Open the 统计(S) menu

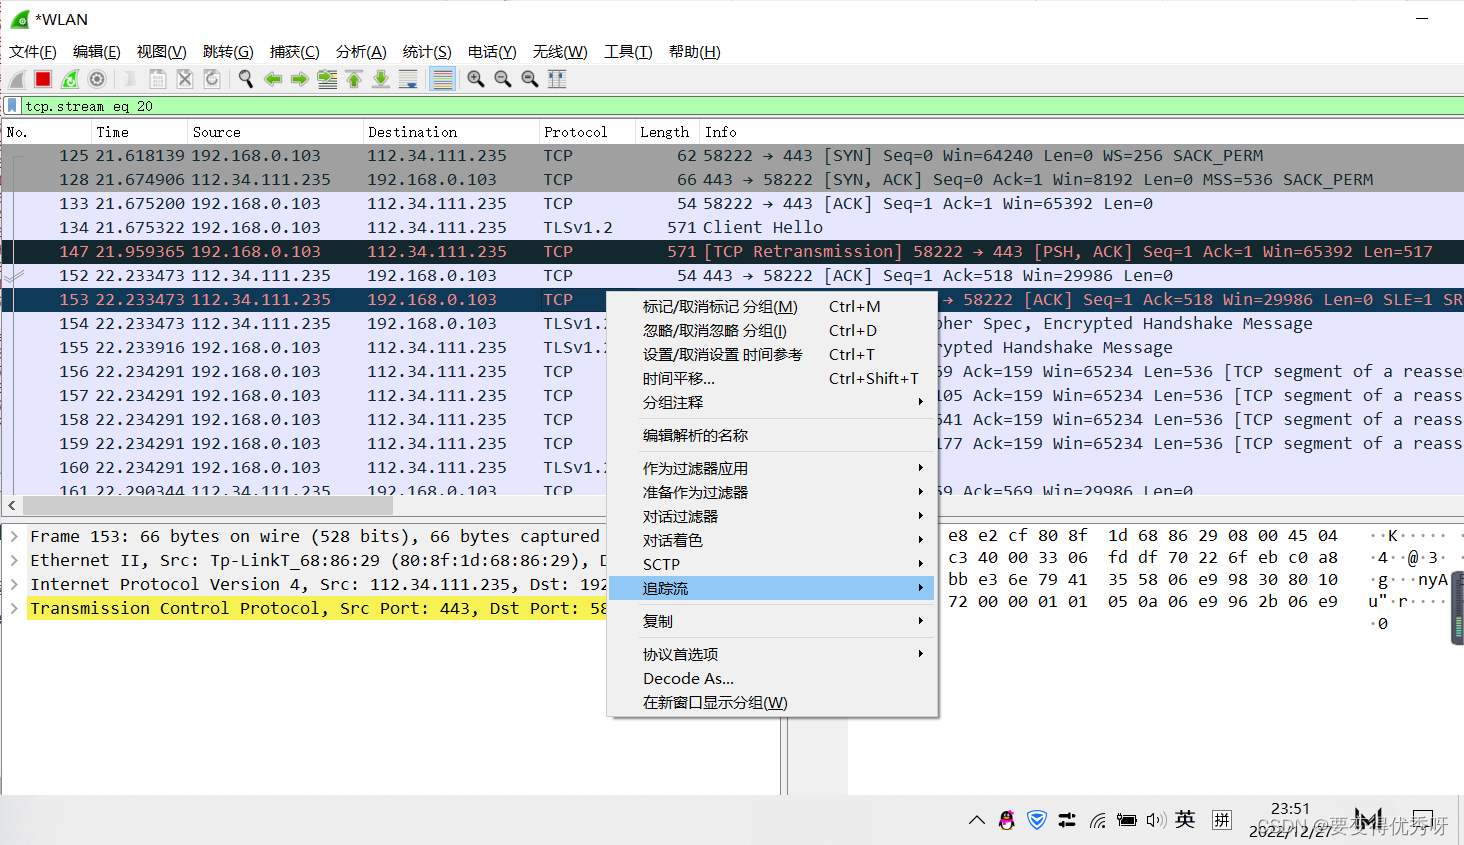(x=427, y=52)
